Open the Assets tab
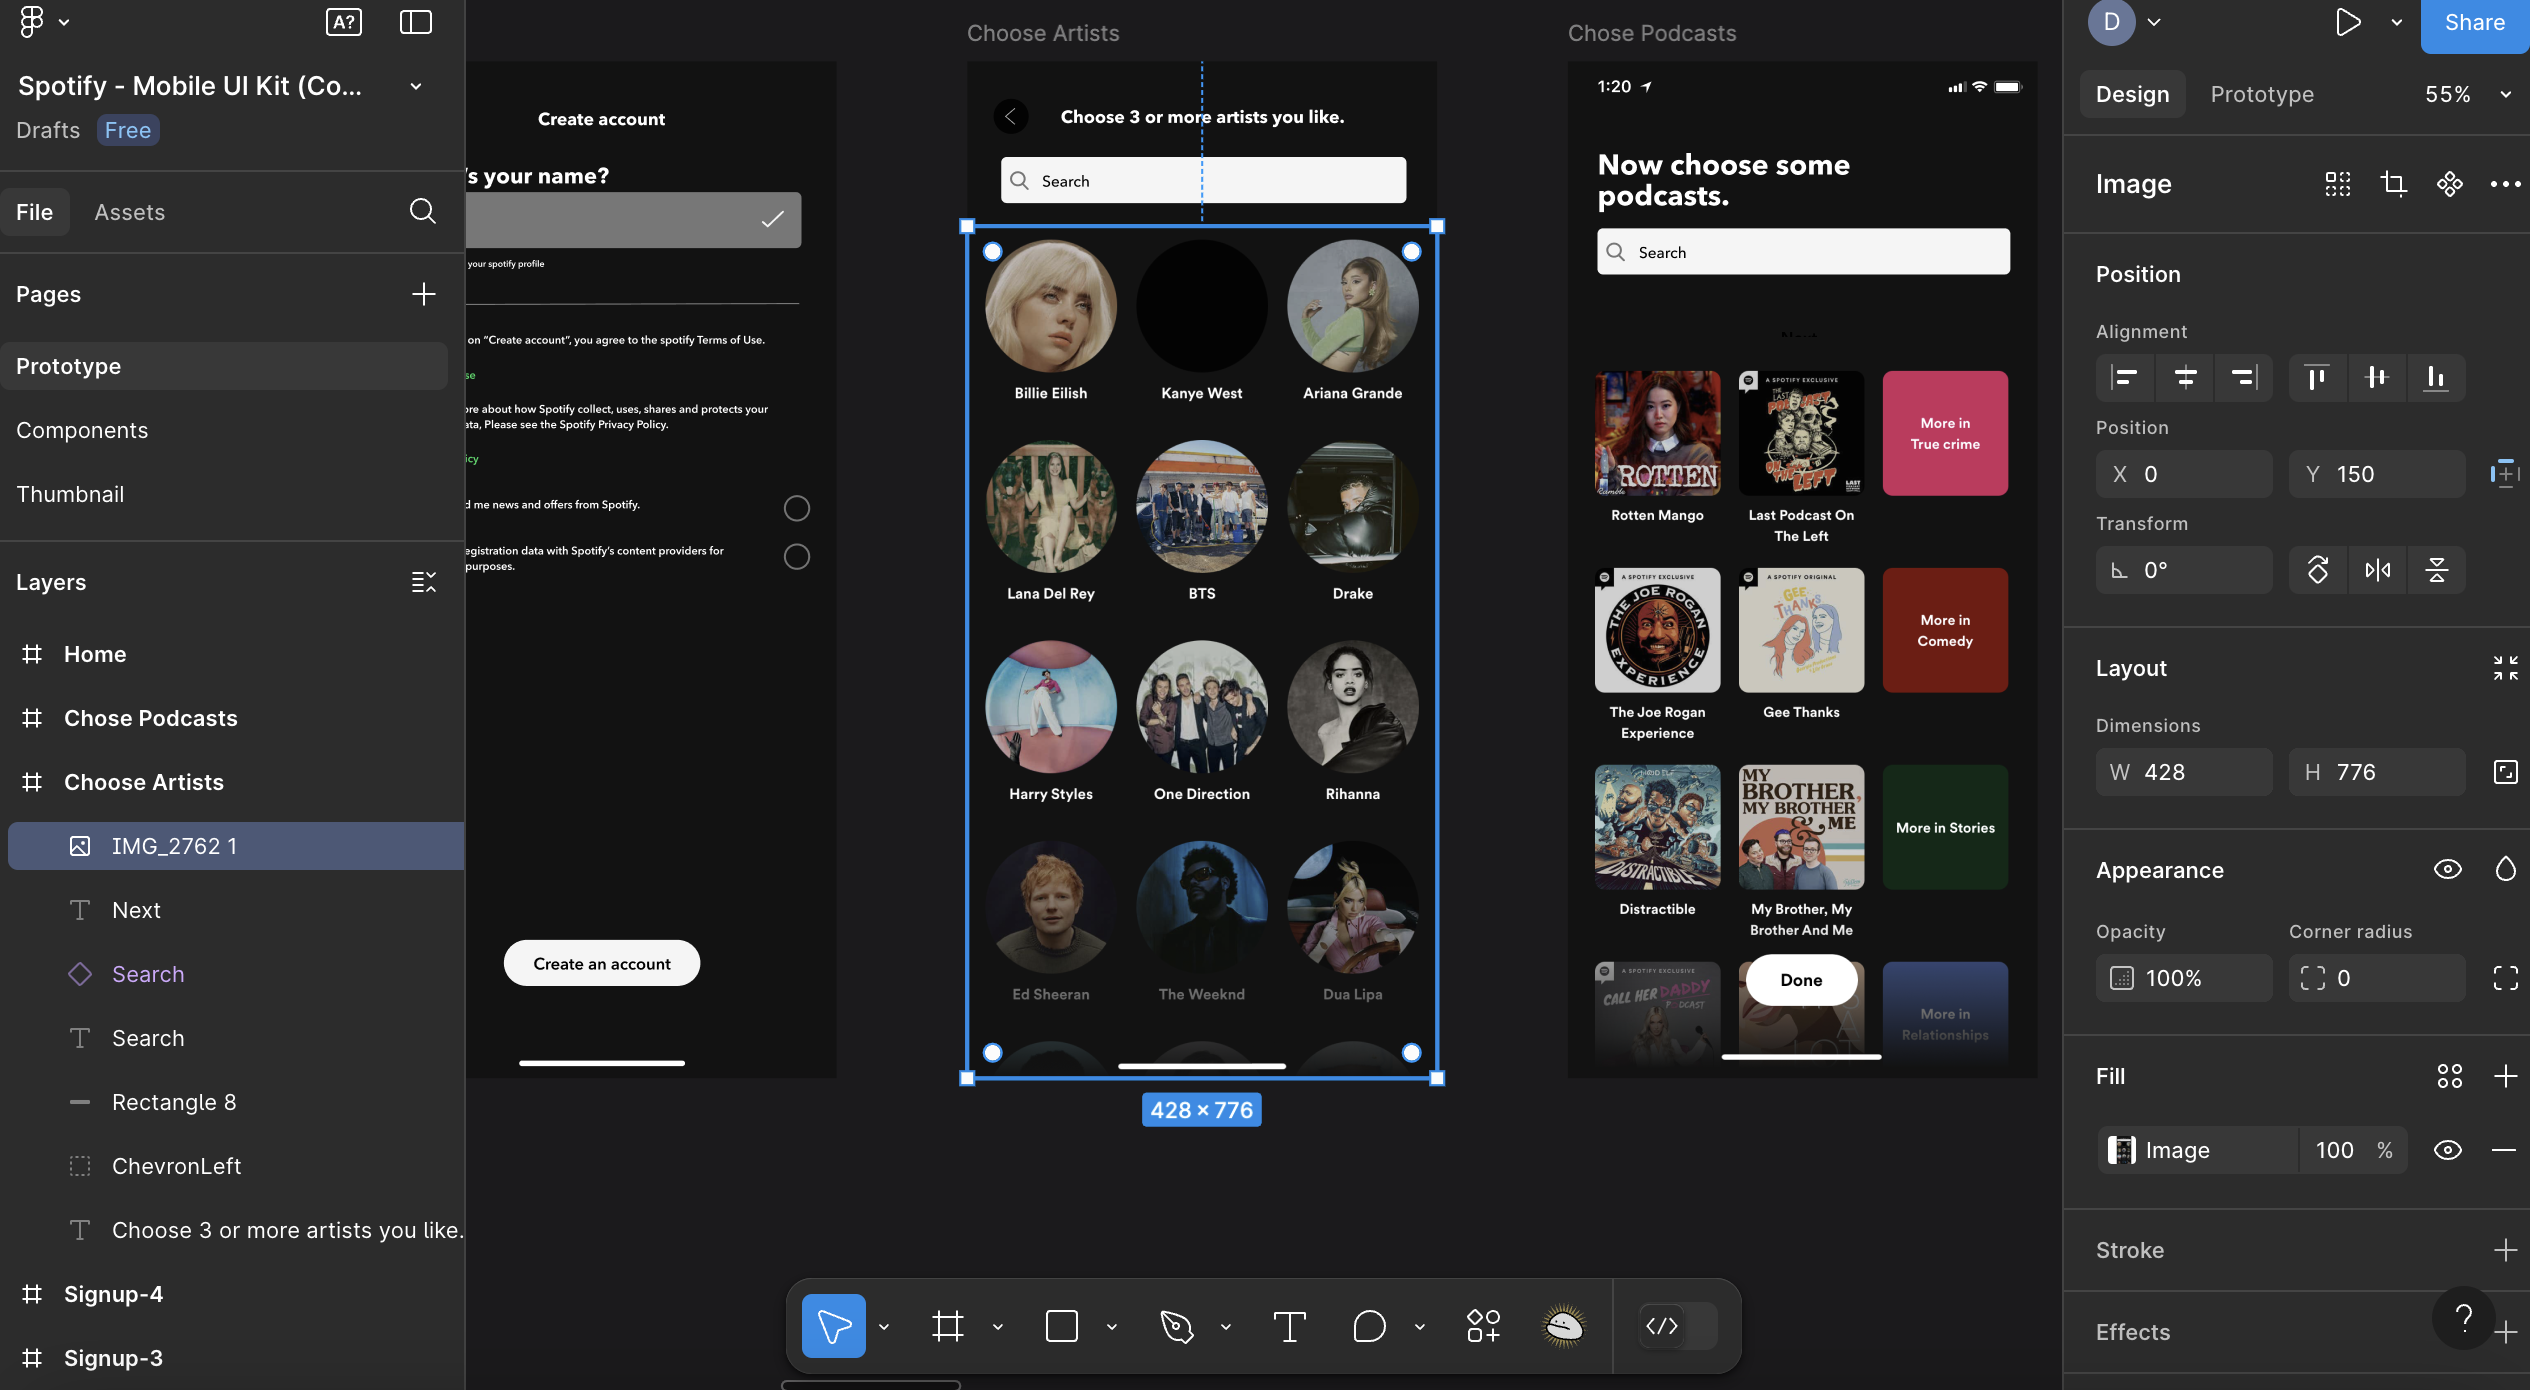 point(129,212)
